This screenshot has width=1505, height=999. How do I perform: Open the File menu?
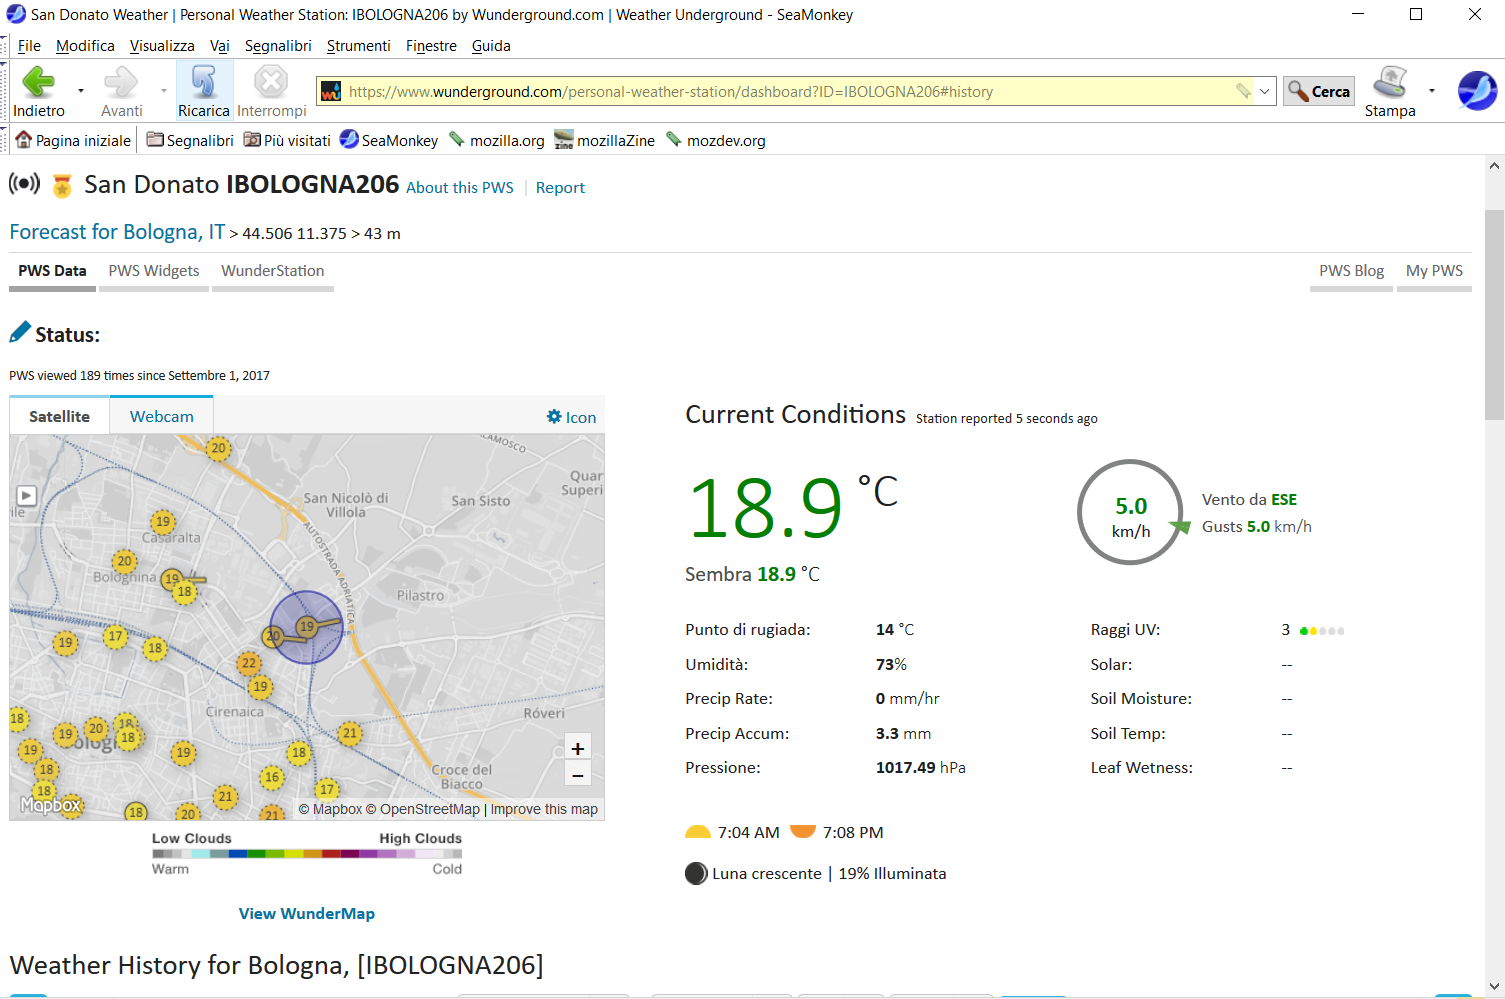[29, 46]
